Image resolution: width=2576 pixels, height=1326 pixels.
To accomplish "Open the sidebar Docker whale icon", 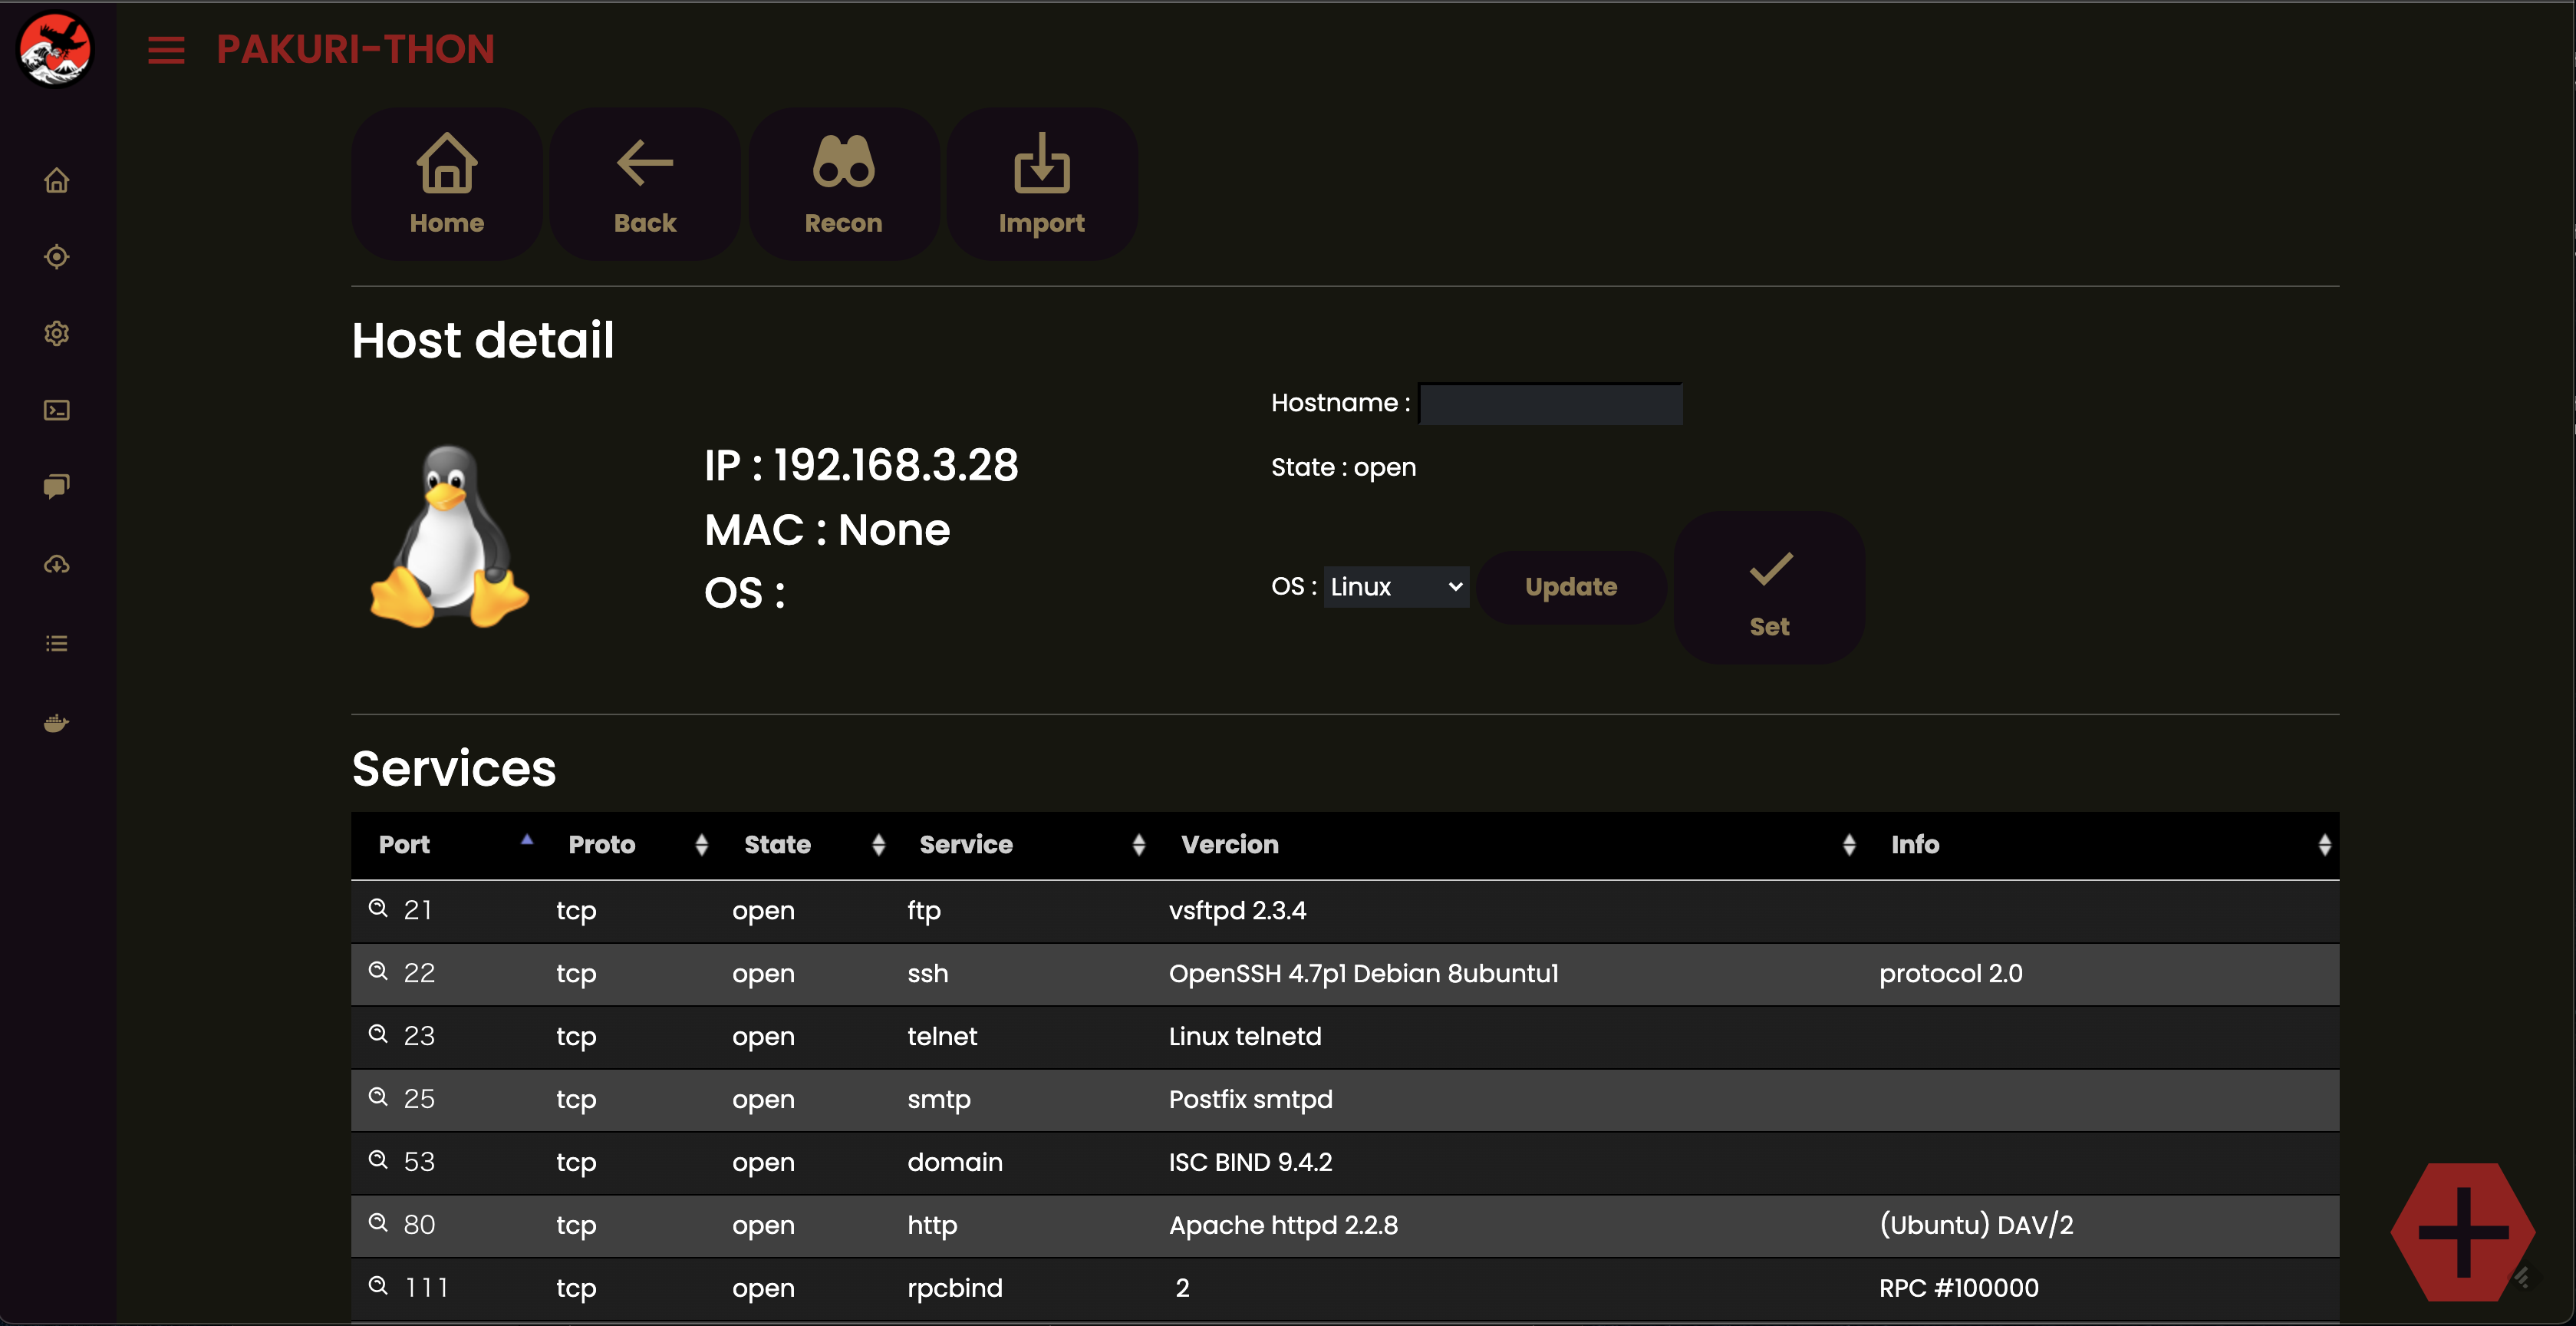I will pyautogui.click(x=57, y=722).
